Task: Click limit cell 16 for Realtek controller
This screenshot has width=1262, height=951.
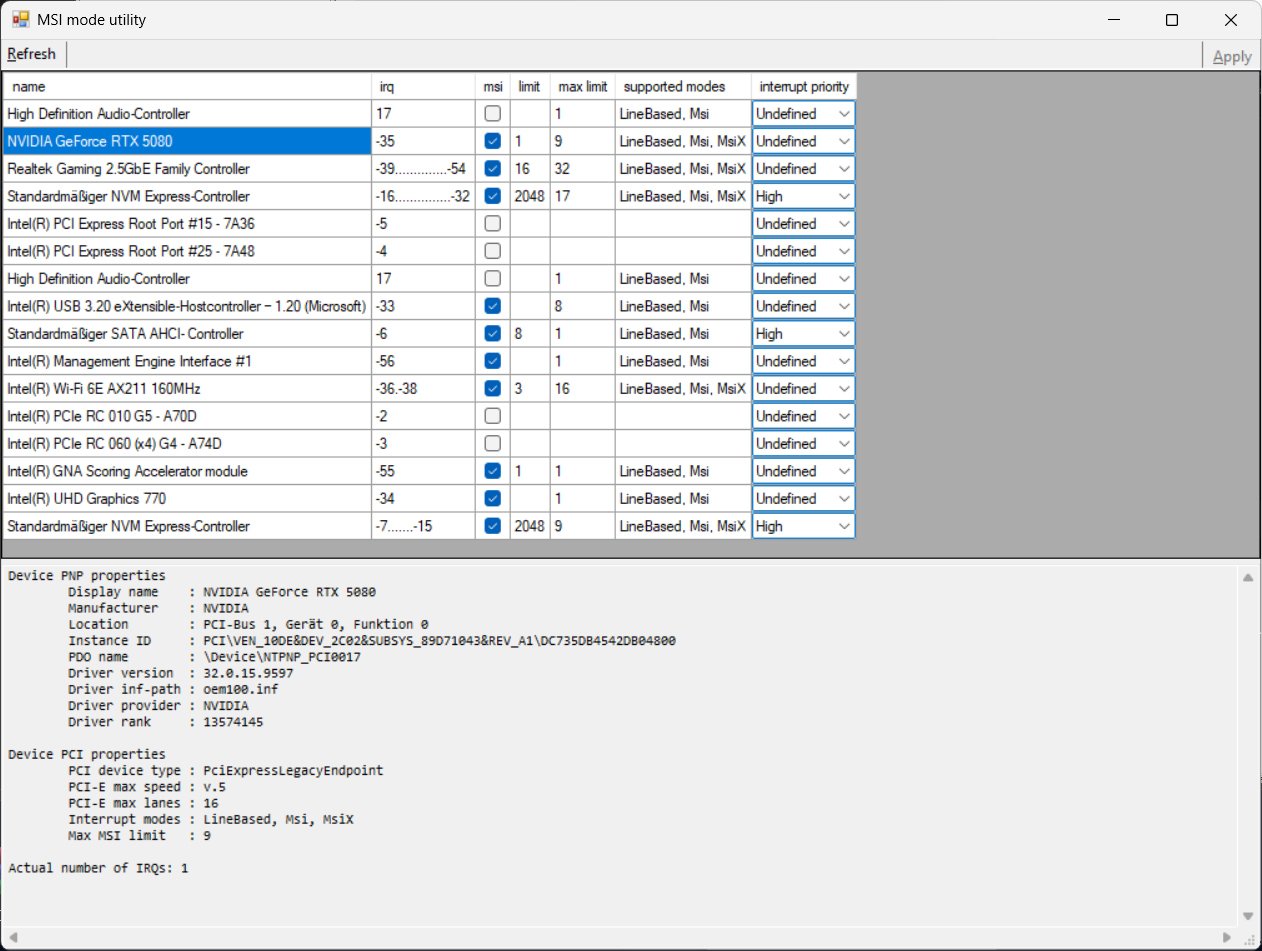Action: (530, 169)
